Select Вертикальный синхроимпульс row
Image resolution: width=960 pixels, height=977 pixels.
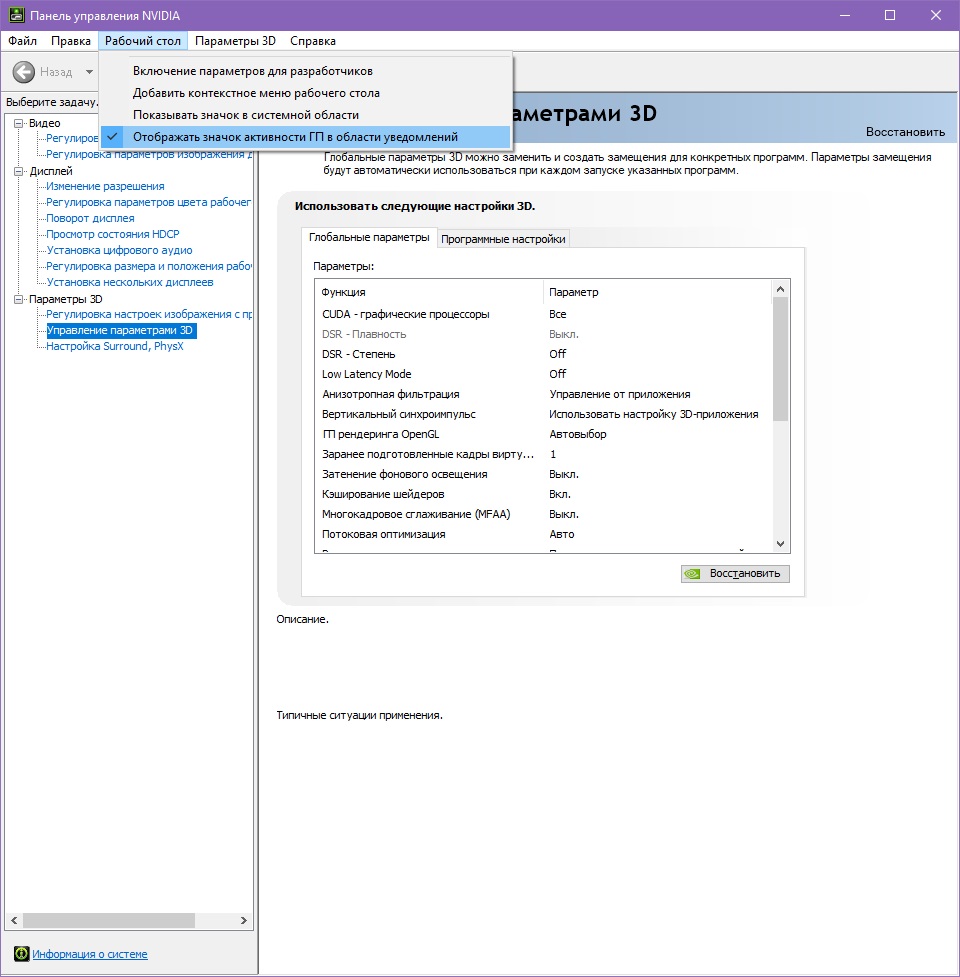point(543,414)
